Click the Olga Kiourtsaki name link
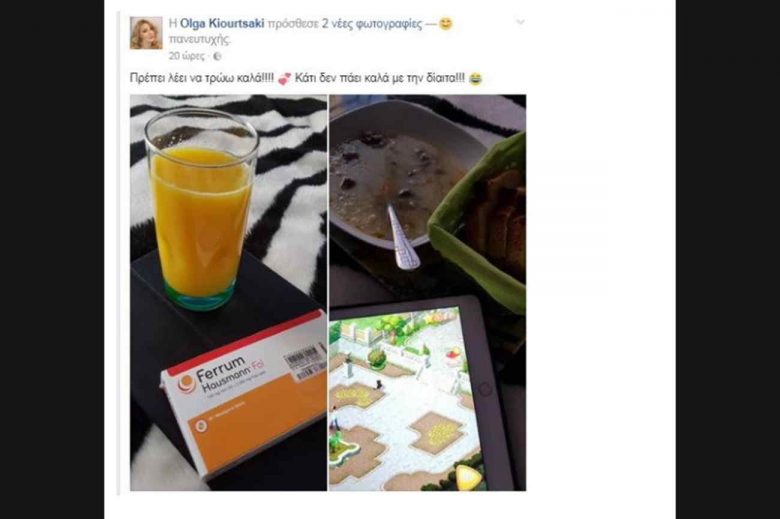Viewport: 780px width, 519px height. [x=222, y=23]
